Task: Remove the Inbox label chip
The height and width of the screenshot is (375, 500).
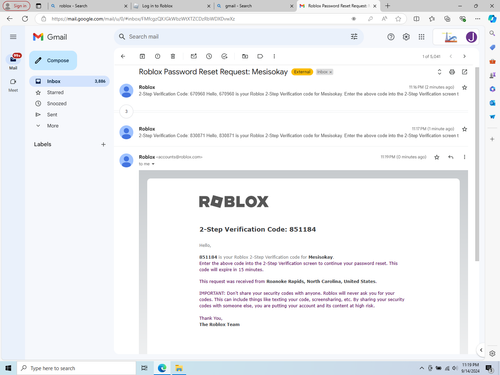Action: (331, 72)
